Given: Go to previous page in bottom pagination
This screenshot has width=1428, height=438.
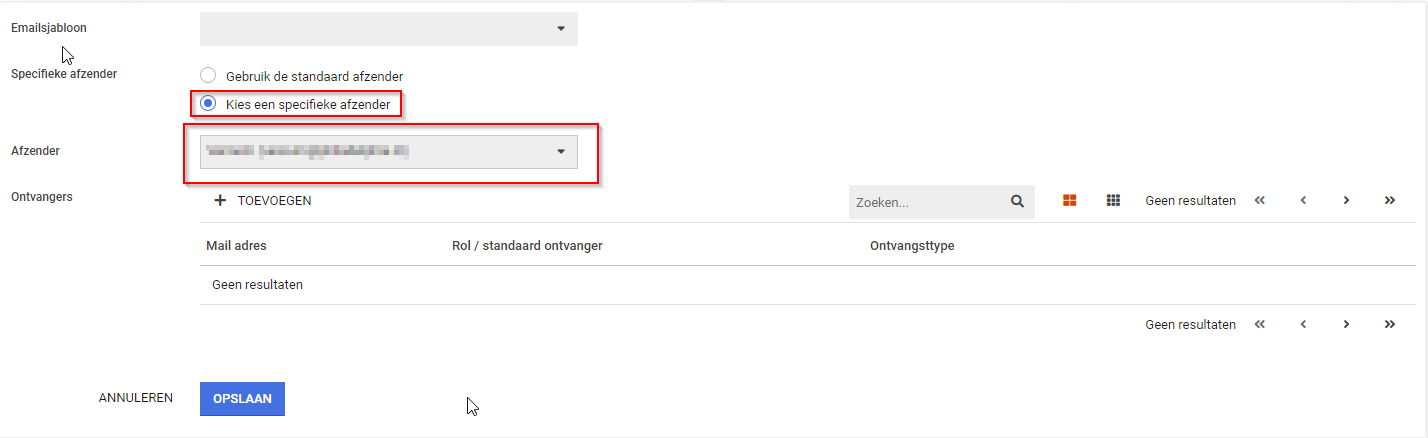Looking at the screenshot, I should tap(1303, 325).
